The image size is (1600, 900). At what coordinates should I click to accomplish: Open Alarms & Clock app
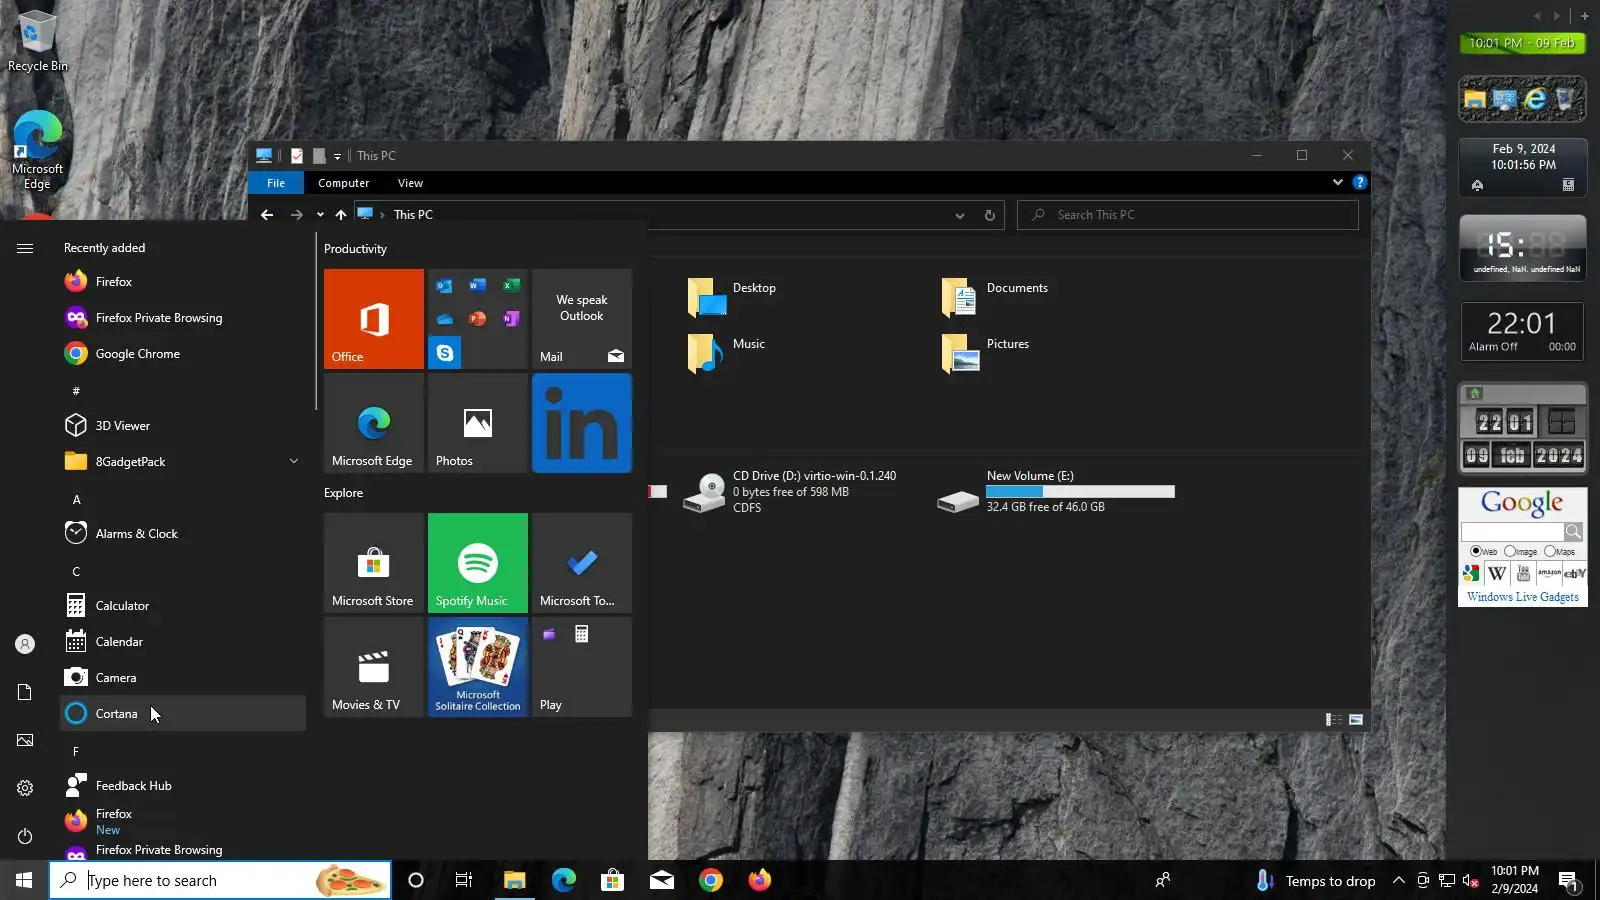183,534
